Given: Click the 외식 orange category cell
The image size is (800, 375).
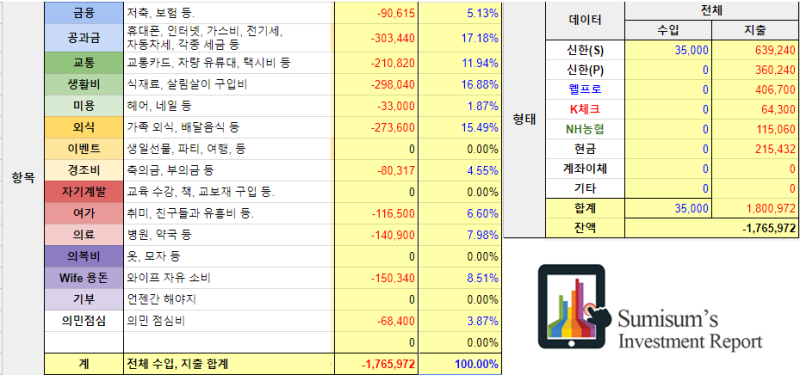Looking at the screenshot, I should click(x=84, y=127).
